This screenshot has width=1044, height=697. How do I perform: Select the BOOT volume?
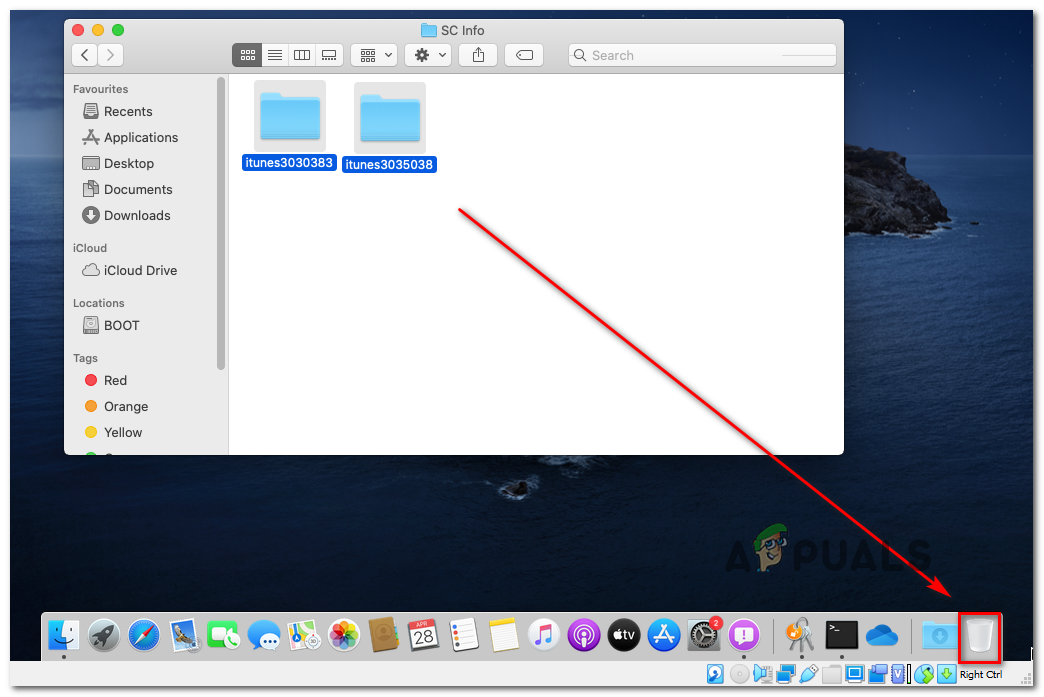111,326
